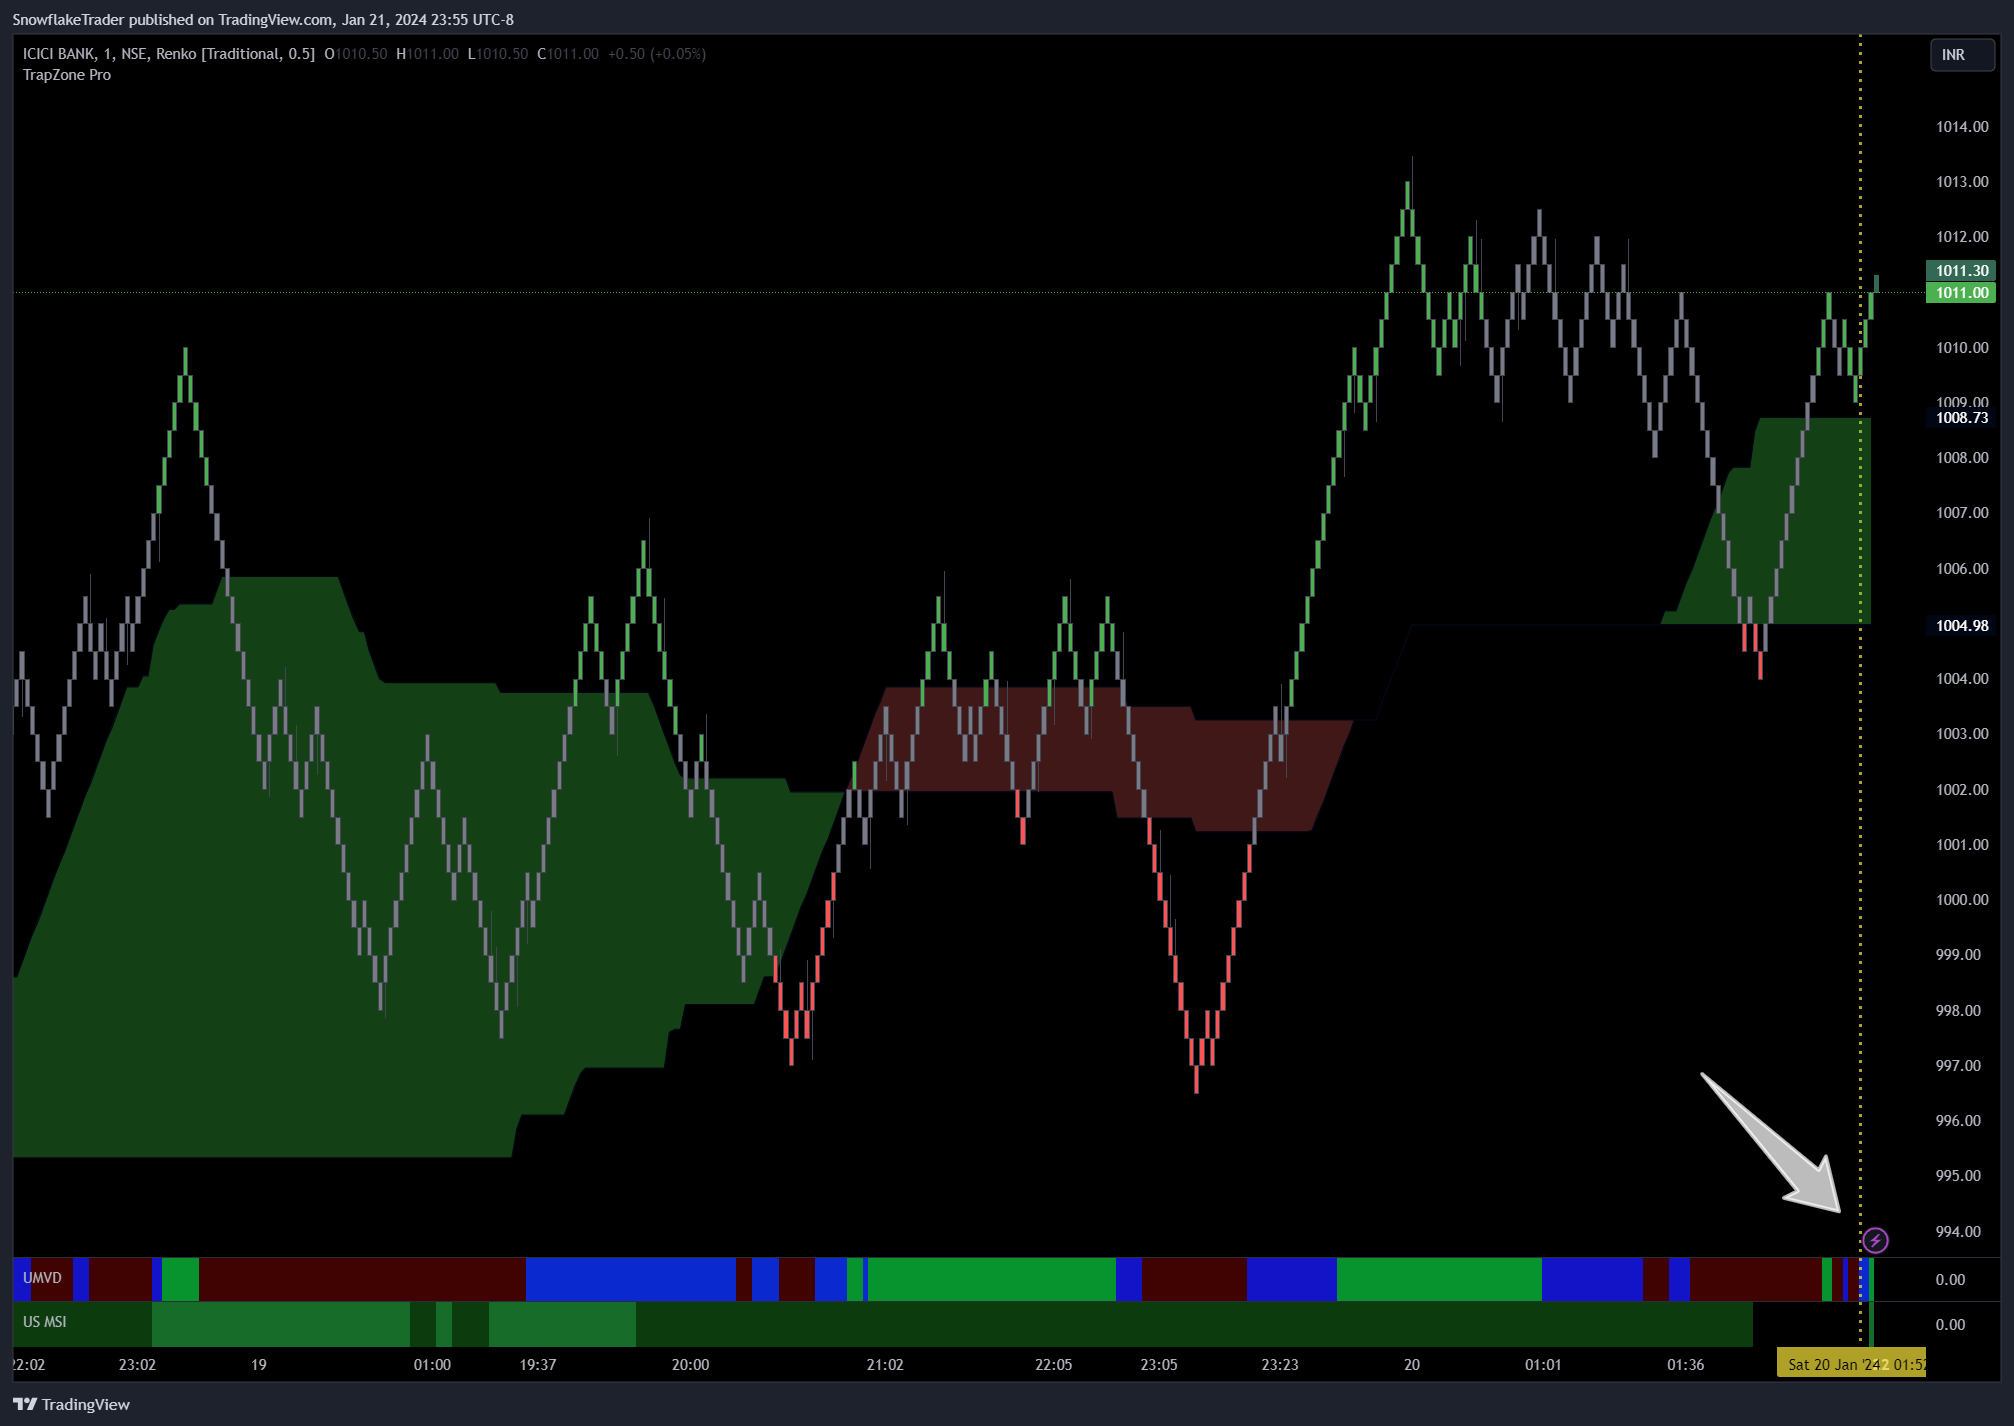Click the 1011.00 current price label
The image size is (2014, 1426).
[x=1961, y=293]
